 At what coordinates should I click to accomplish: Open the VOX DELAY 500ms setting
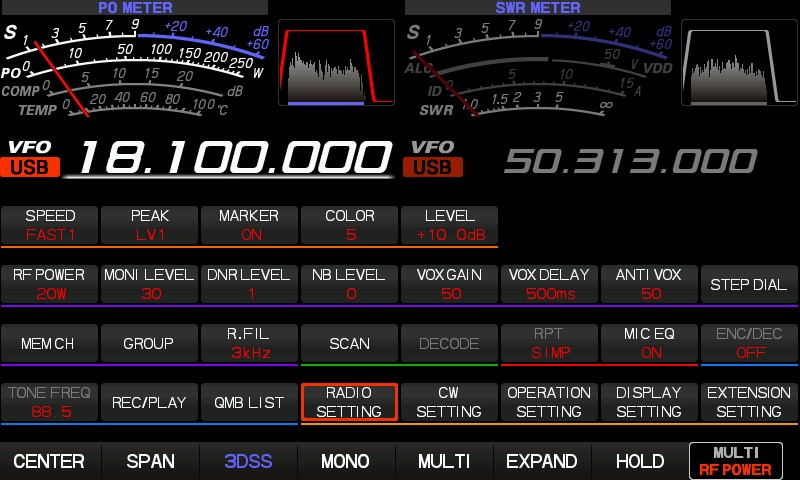[549, 284]
